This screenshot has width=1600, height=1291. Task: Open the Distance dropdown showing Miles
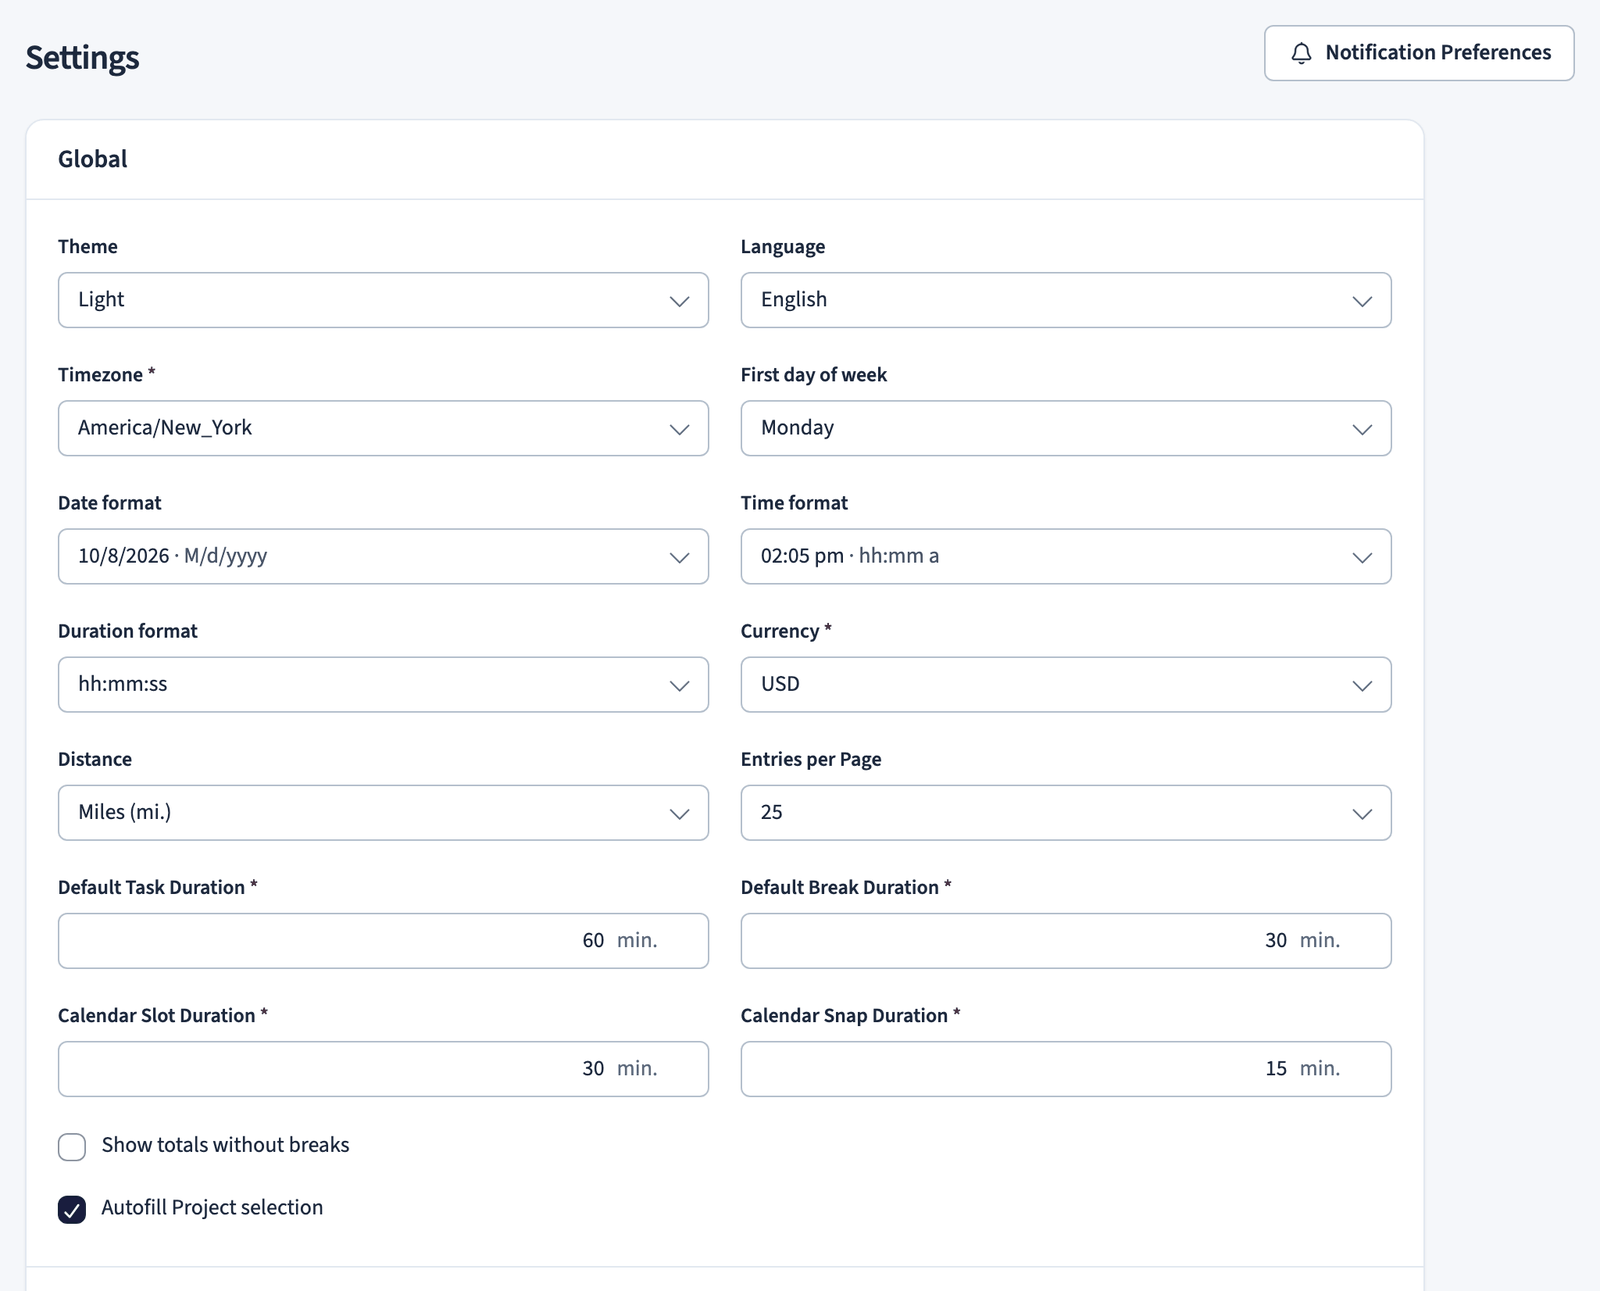383,812
